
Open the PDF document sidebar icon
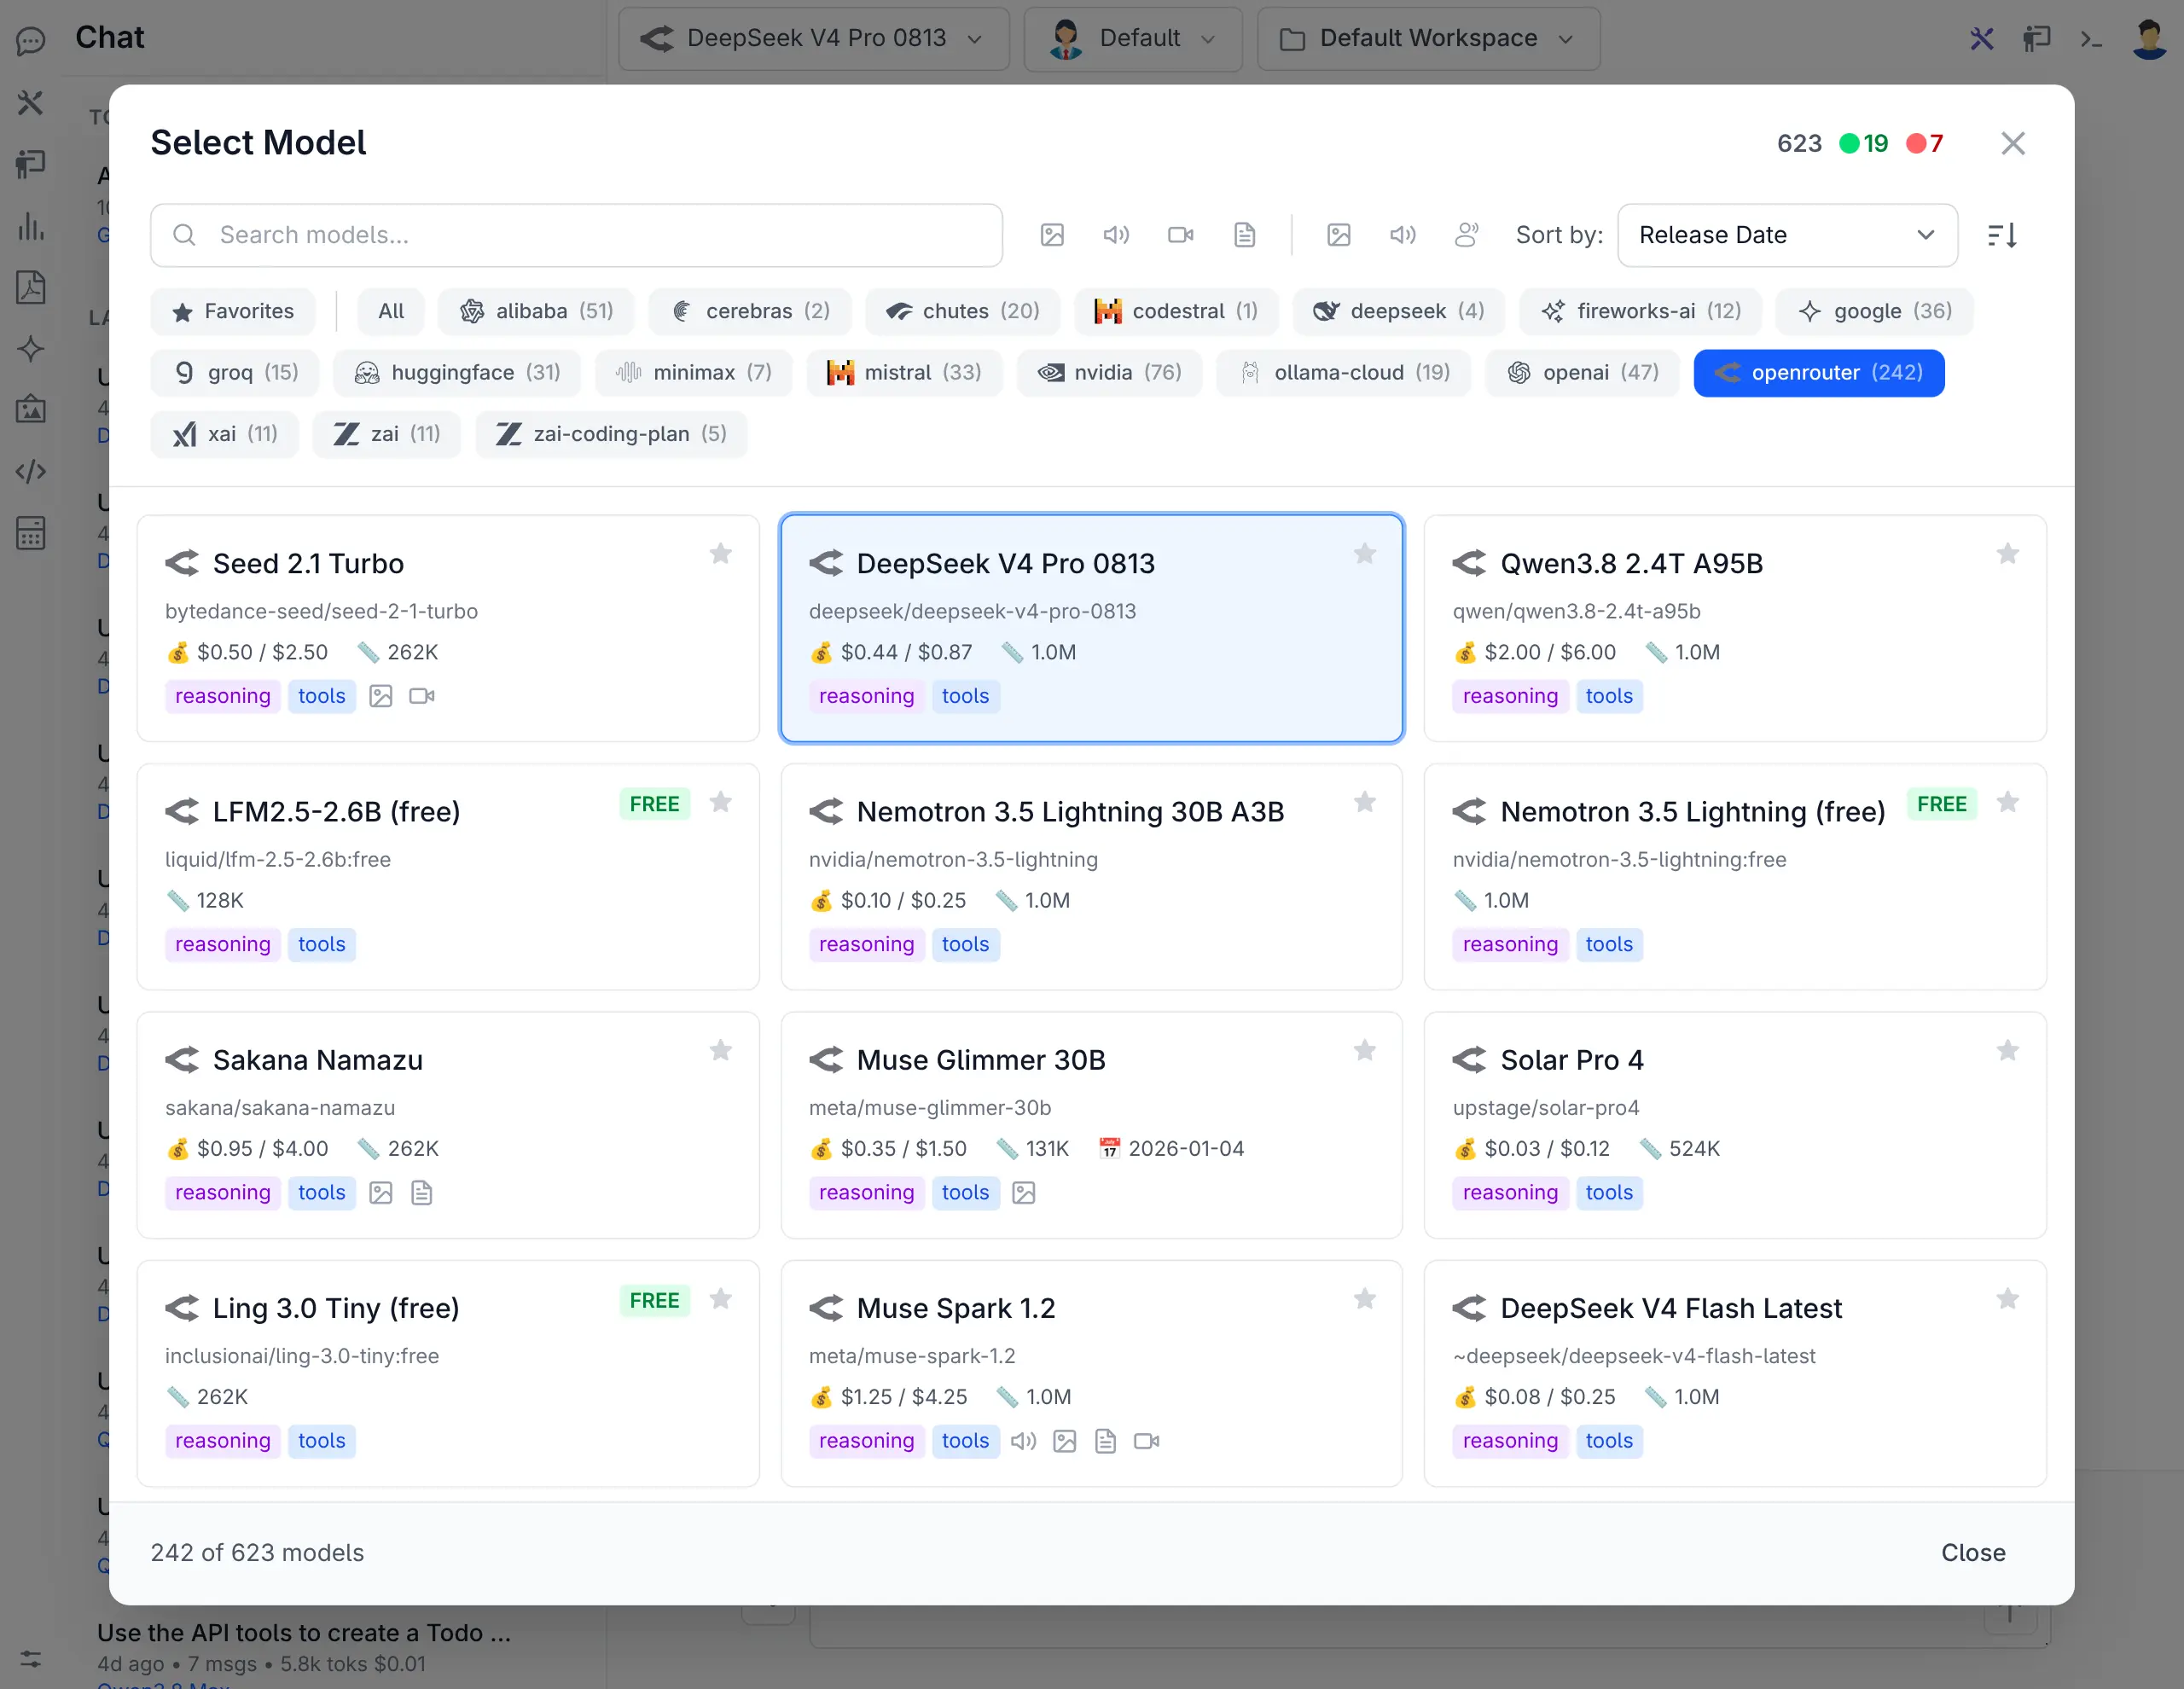[x=31, y=287]
